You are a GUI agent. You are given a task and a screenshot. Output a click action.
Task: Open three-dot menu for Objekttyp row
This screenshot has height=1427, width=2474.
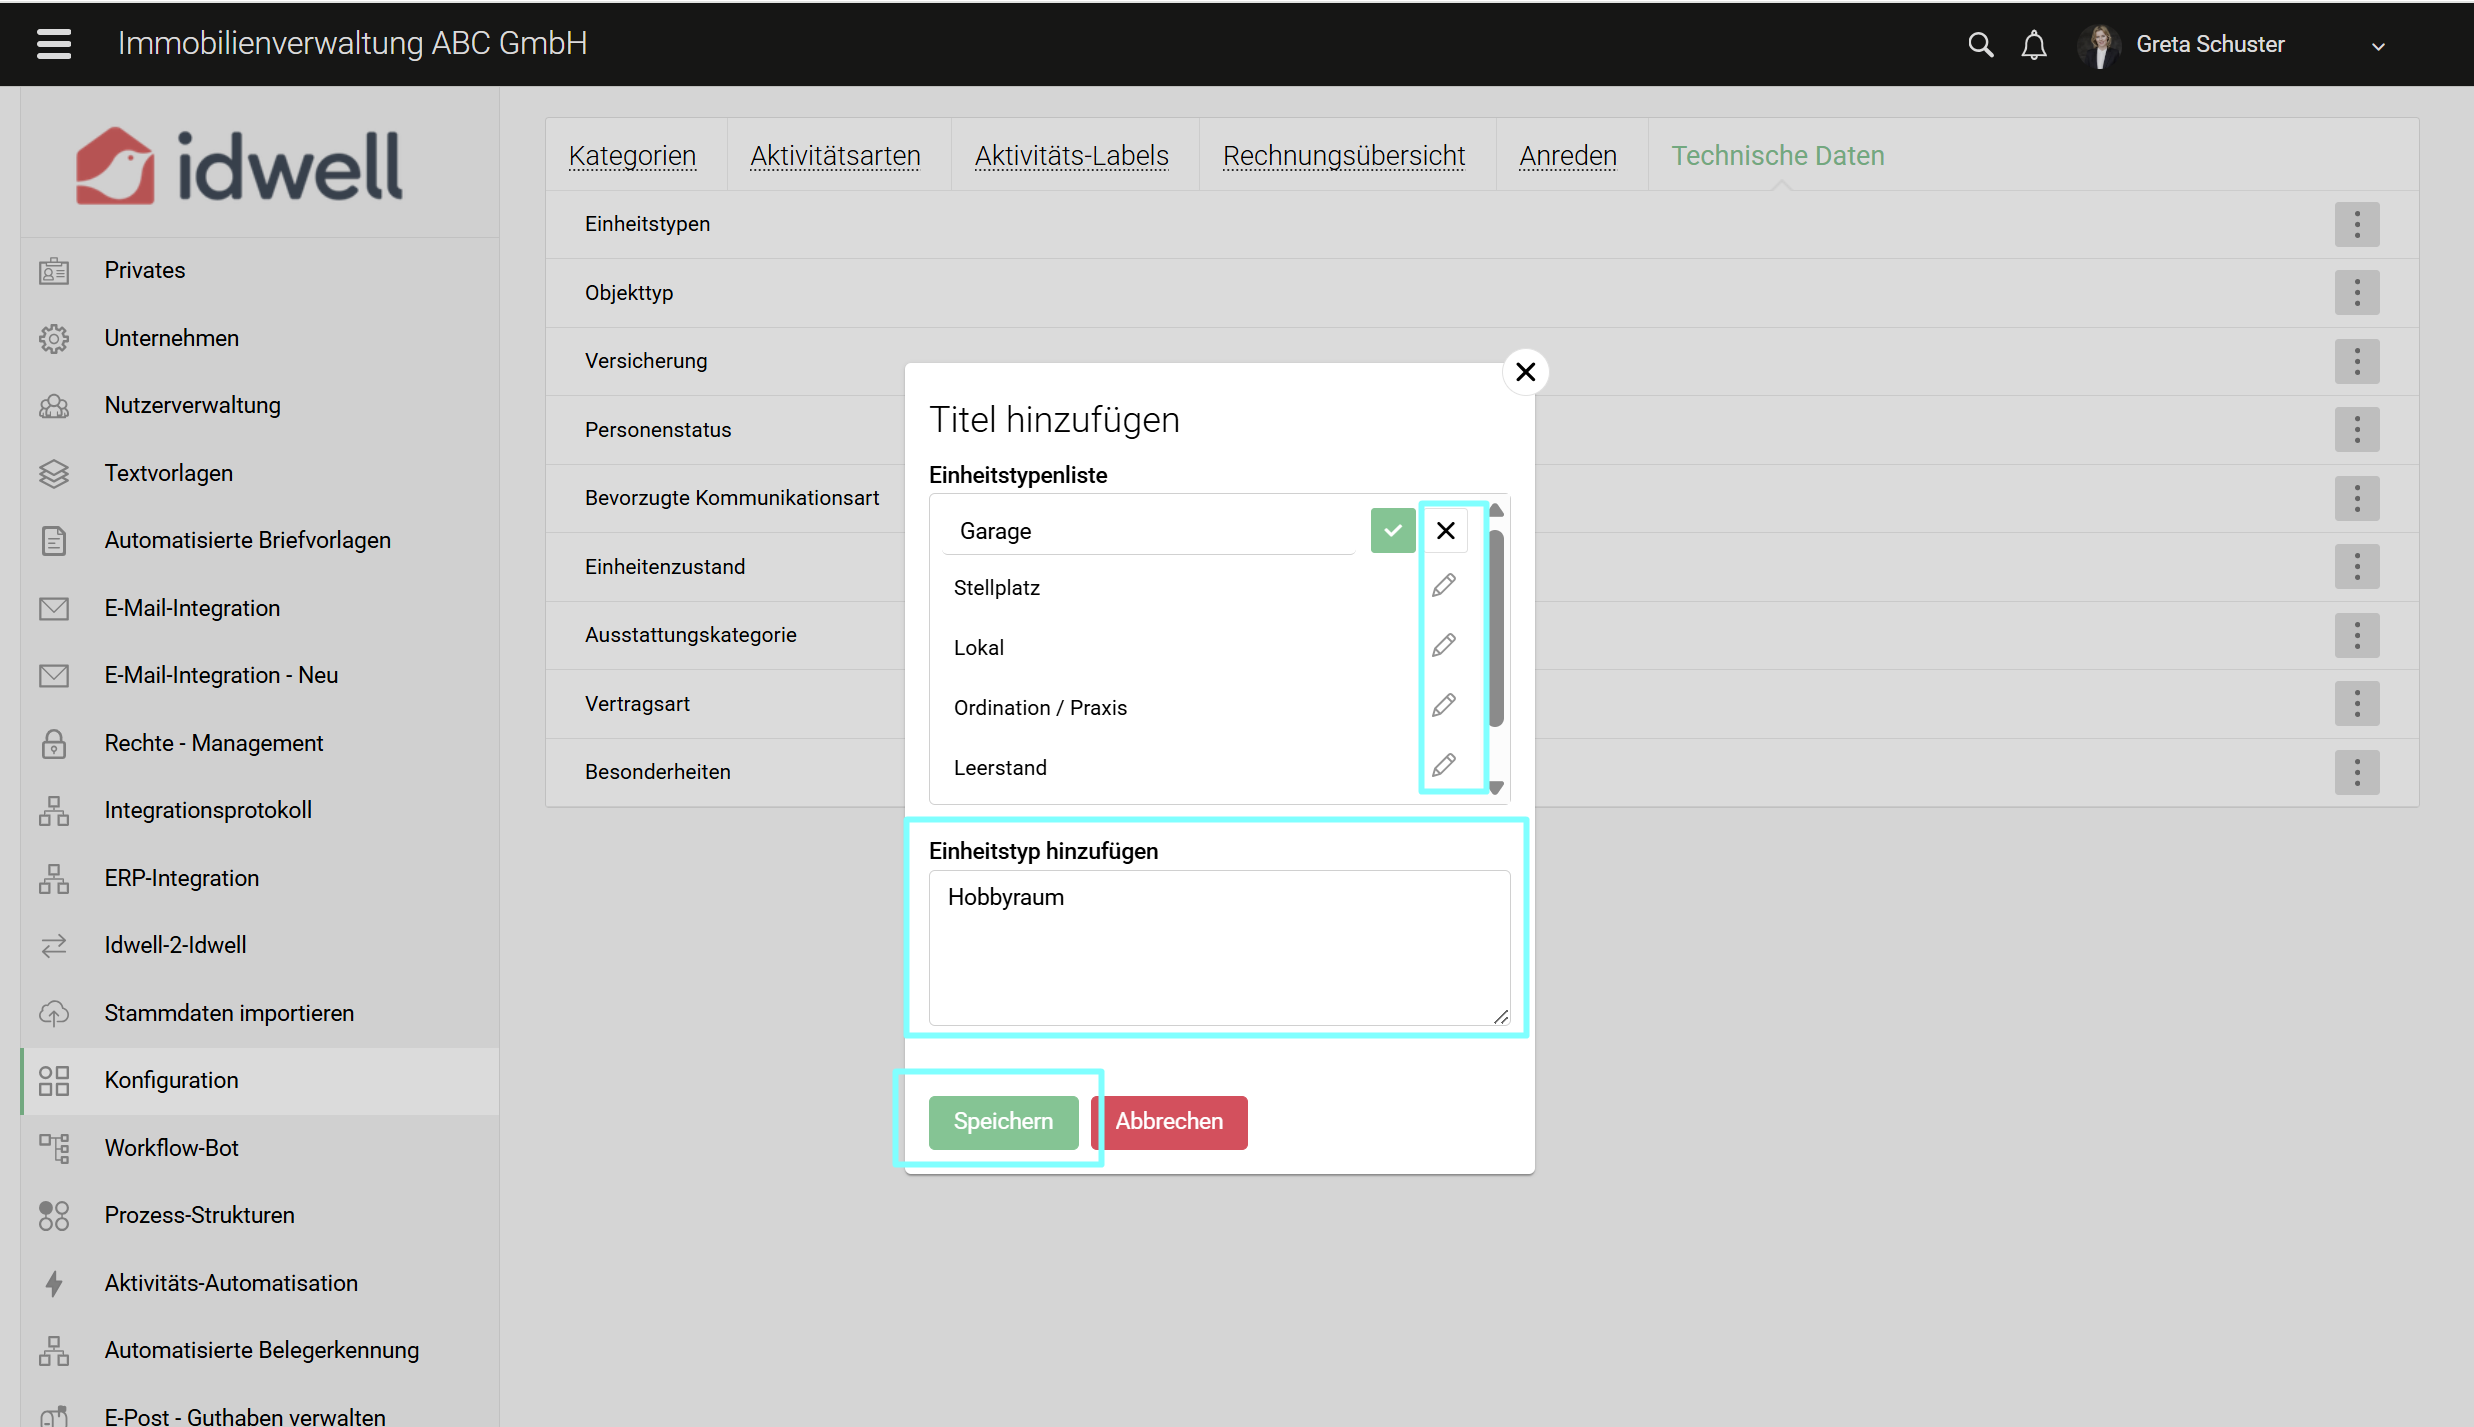(x=2357, y=293)
